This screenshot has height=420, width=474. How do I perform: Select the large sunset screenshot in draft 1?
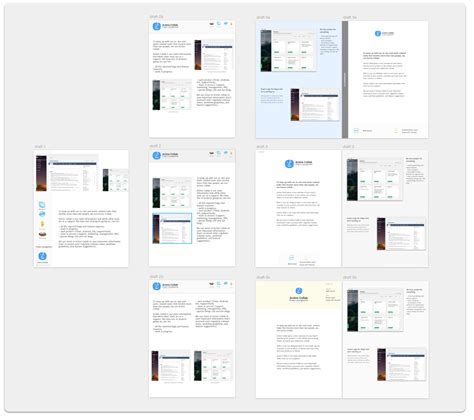[x=67, y=173]
